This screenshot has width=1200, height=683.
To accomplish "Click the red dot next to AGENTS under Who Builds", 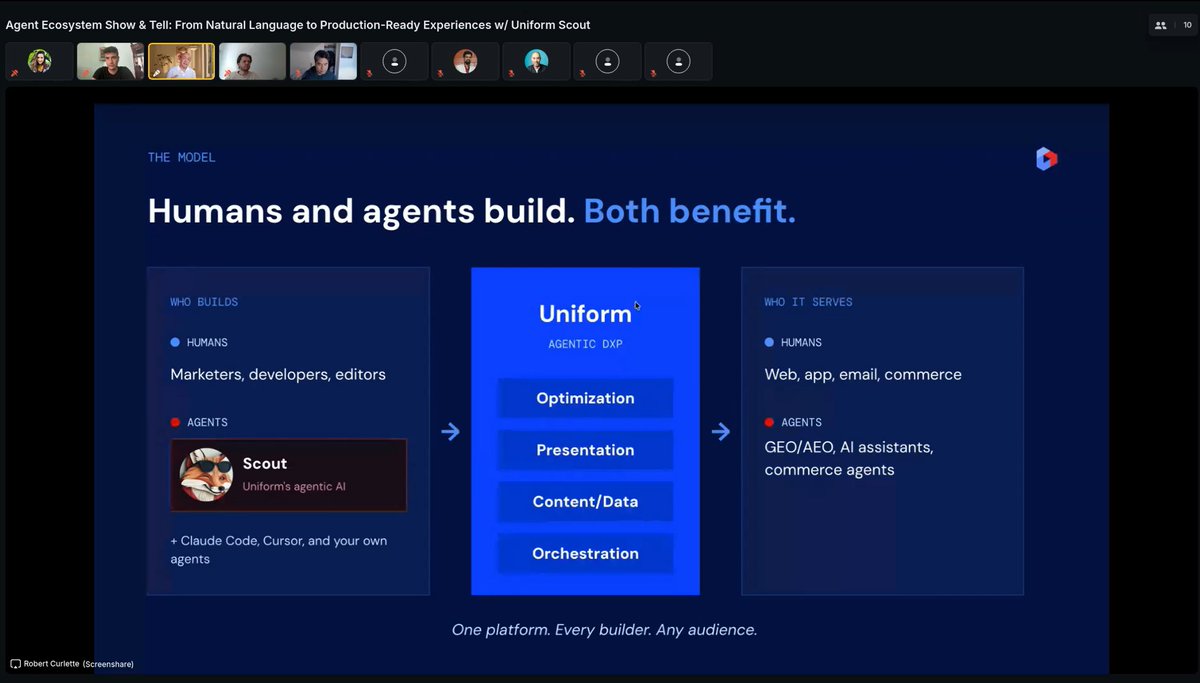I will (175, 422).
